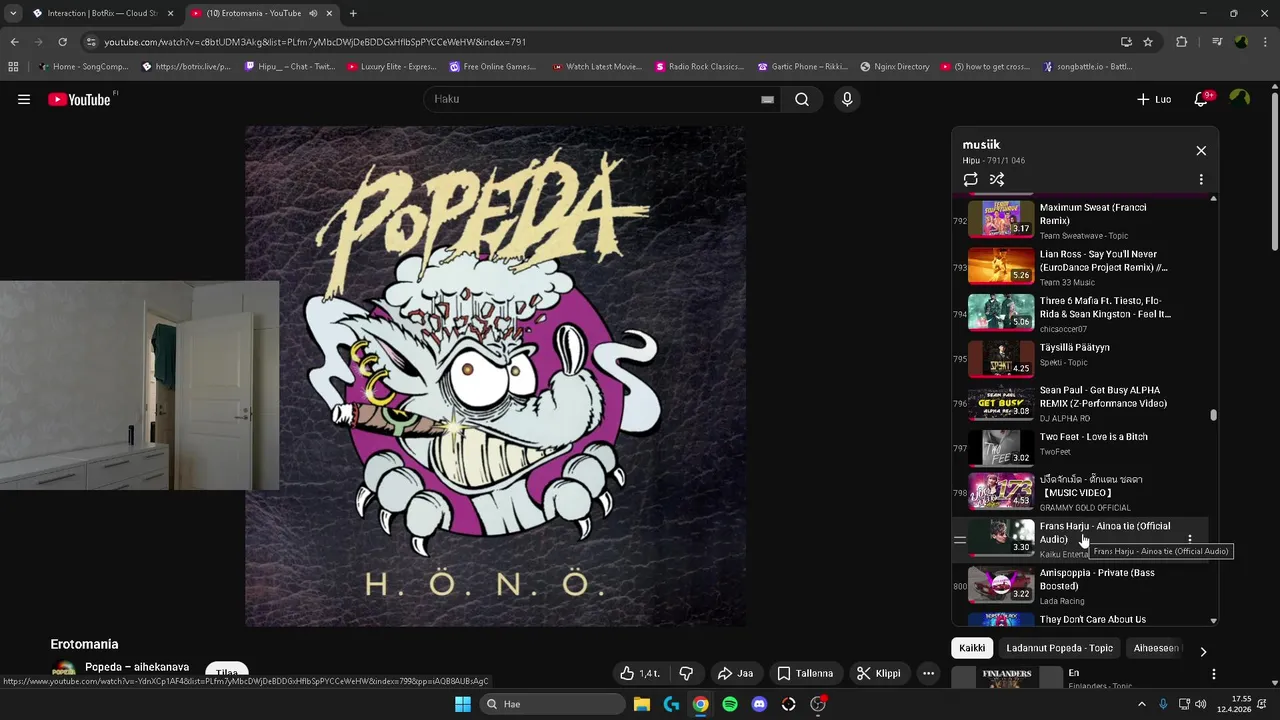Click playlist scrollbar down arrow

coord(1214,621)
